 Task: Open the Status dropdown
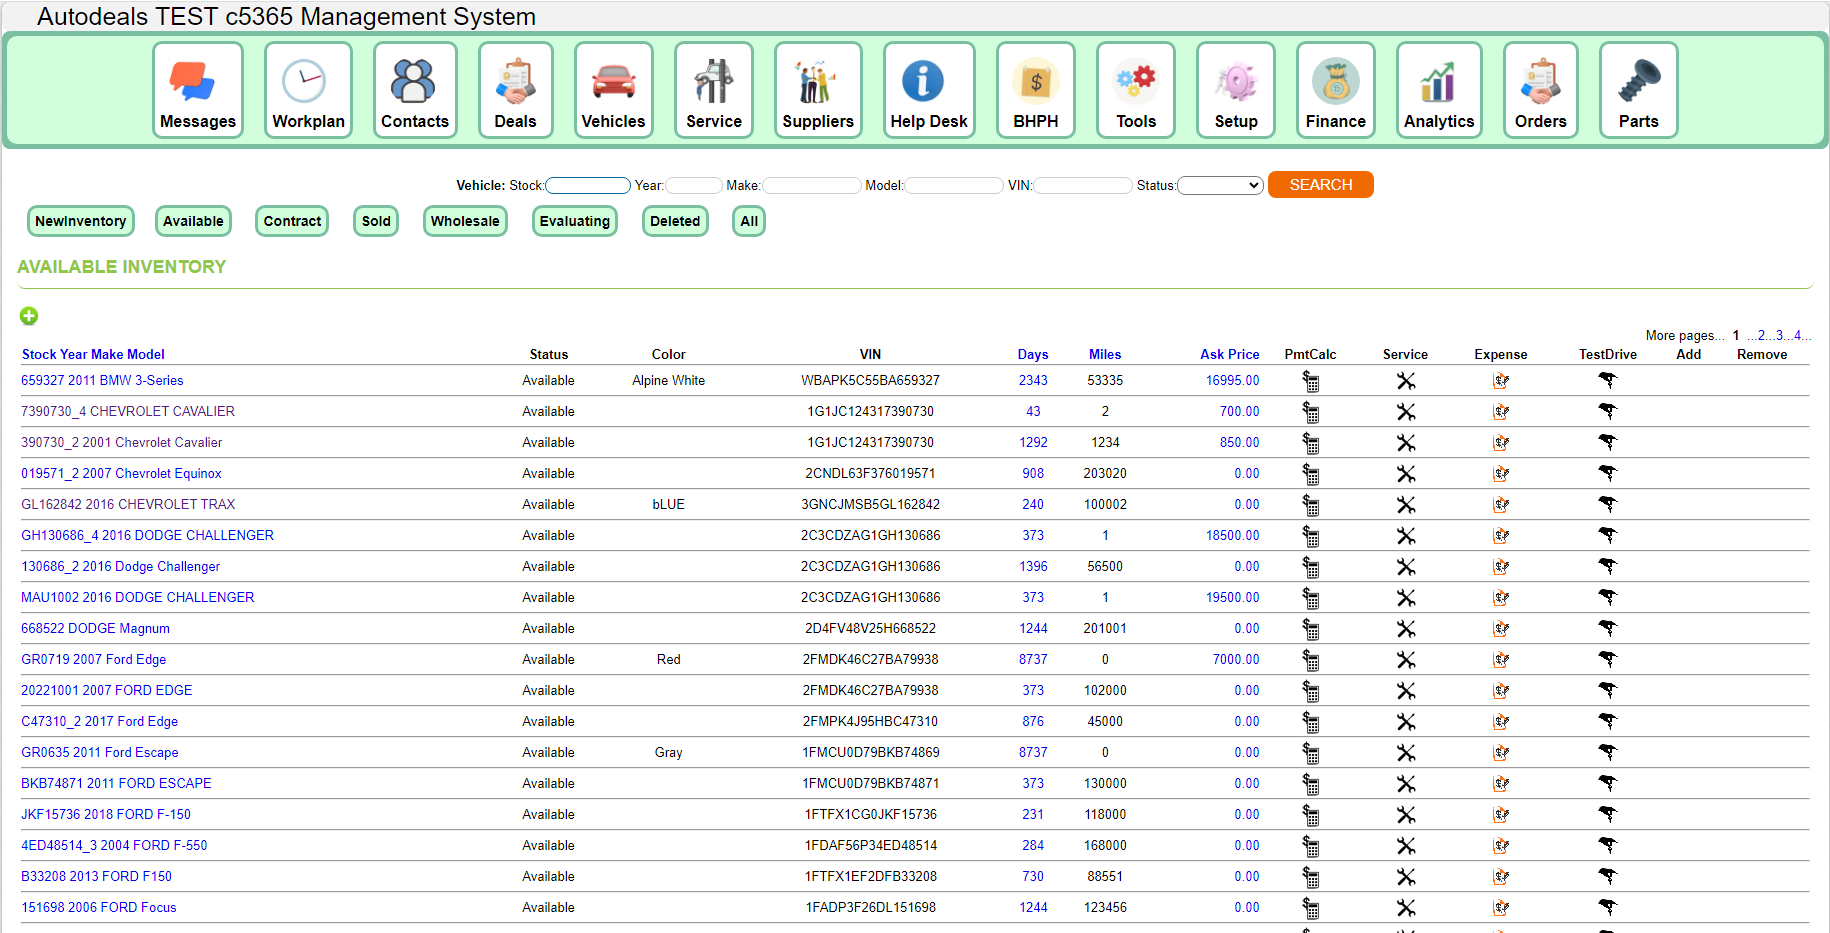tap(1220, 185)
